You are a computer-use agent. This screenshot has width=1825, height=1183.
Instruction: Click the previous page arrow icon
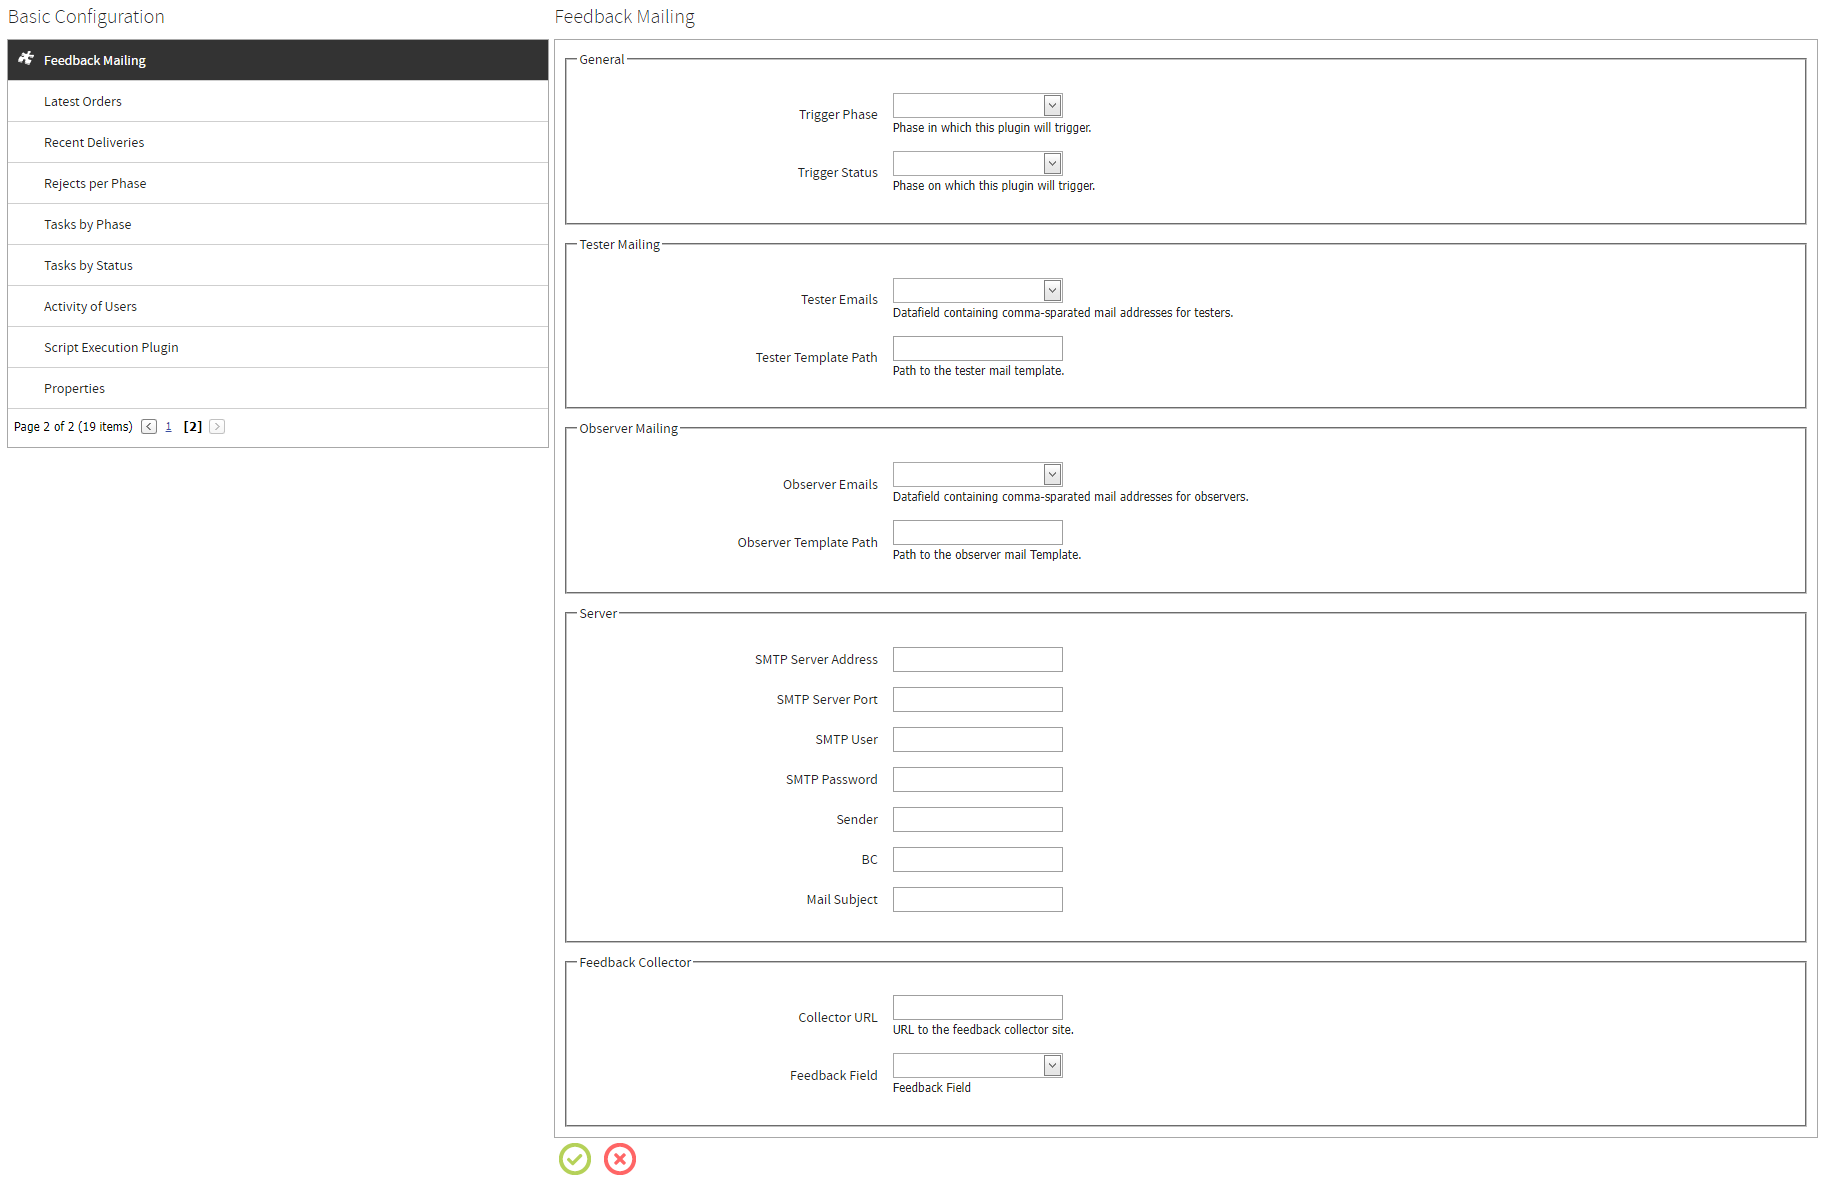pyautogui.click(x=148, y=426)
